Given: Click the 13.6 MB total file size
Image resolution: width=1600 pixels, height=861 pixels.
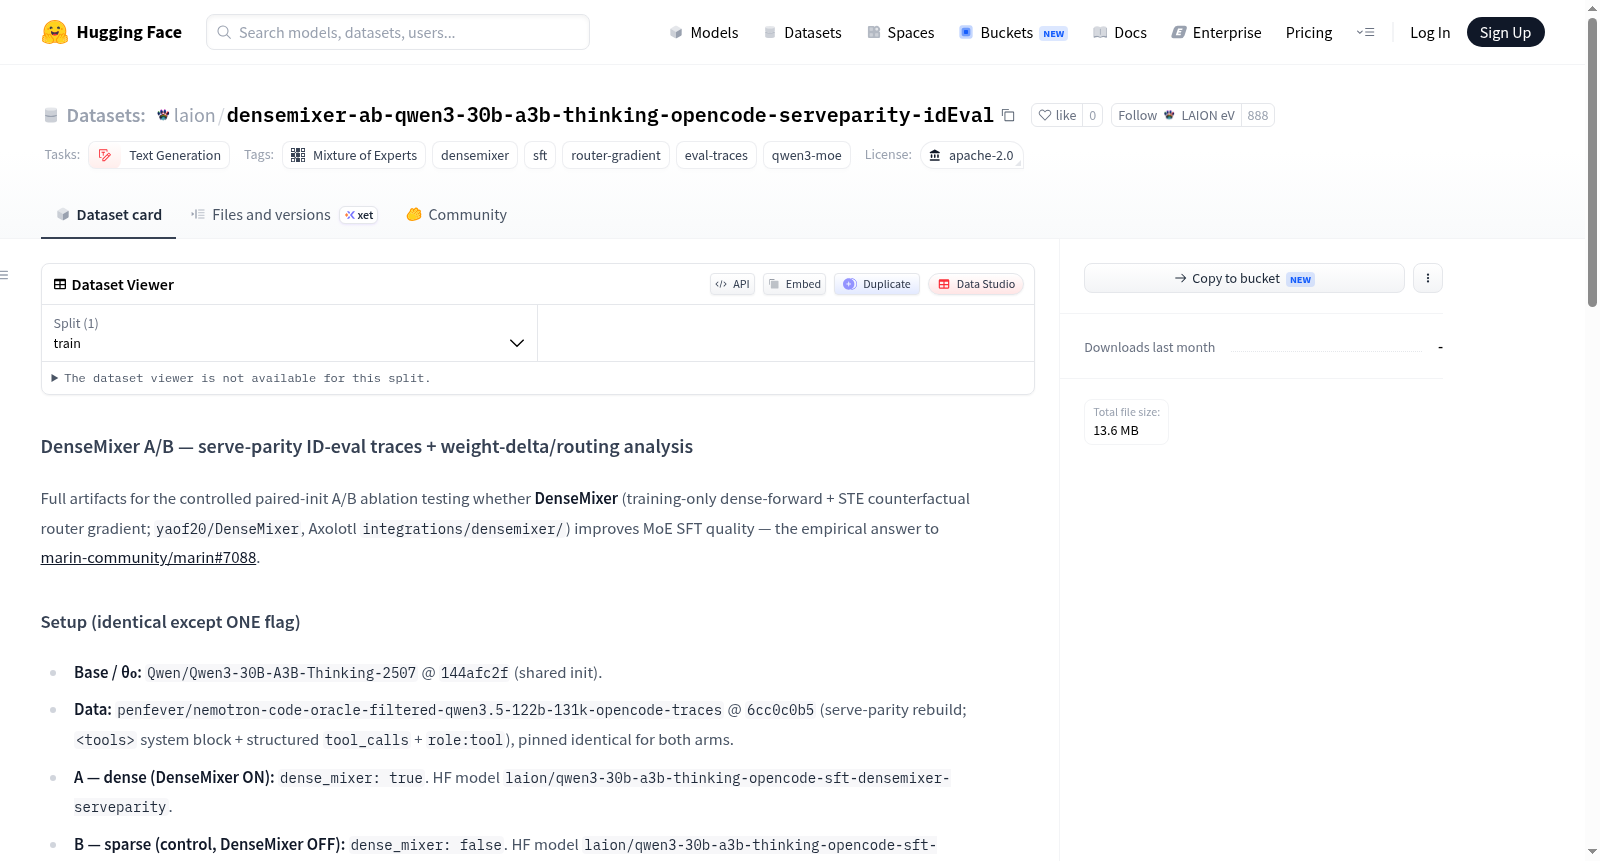Looking at the screenshot, I should point(1116,431).
